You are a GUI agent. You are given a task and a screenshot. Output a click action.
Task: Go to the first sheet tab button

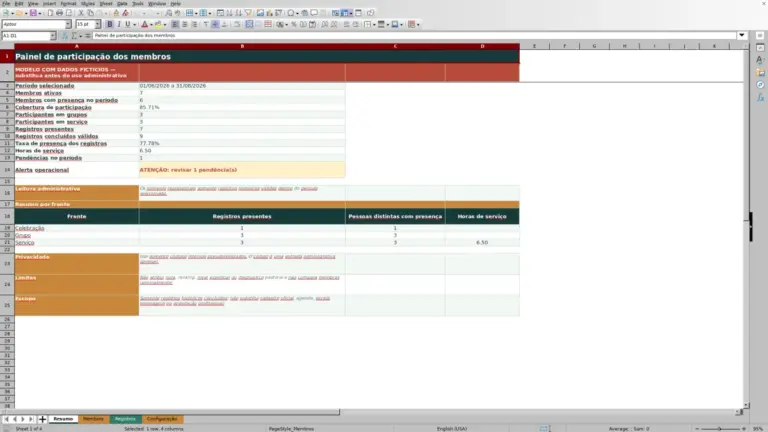coord(6,419)
